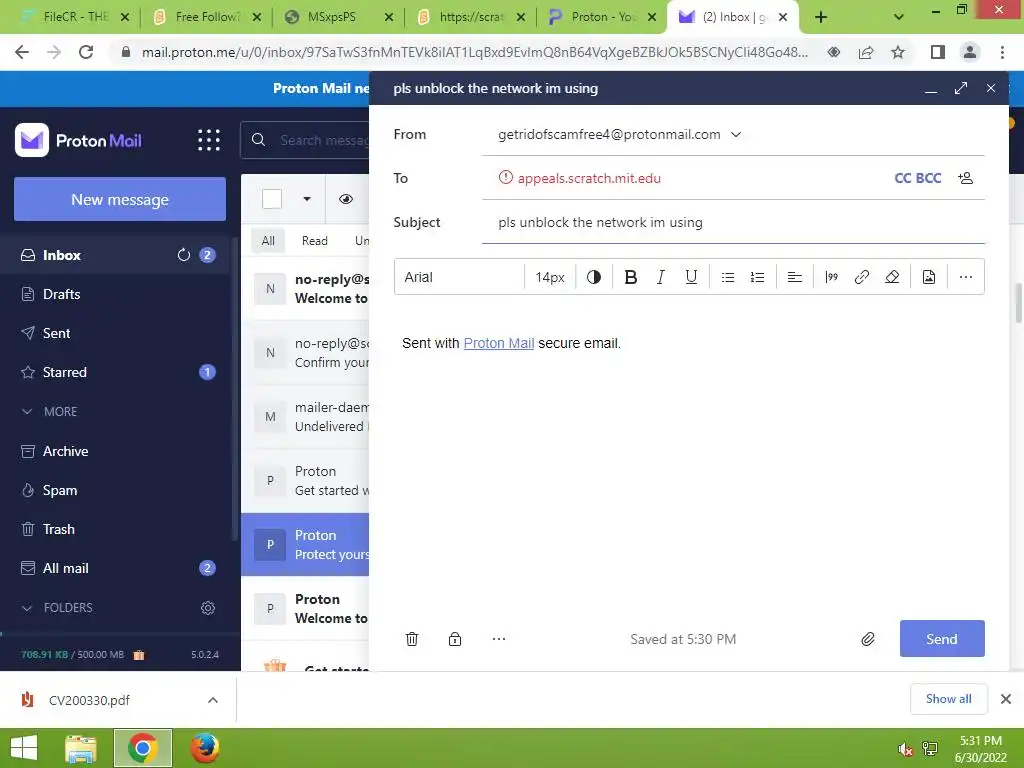The image size is (1024, 768).
Task: Open options for the CV200330.pdf download
Action: [x=213, y=700]
